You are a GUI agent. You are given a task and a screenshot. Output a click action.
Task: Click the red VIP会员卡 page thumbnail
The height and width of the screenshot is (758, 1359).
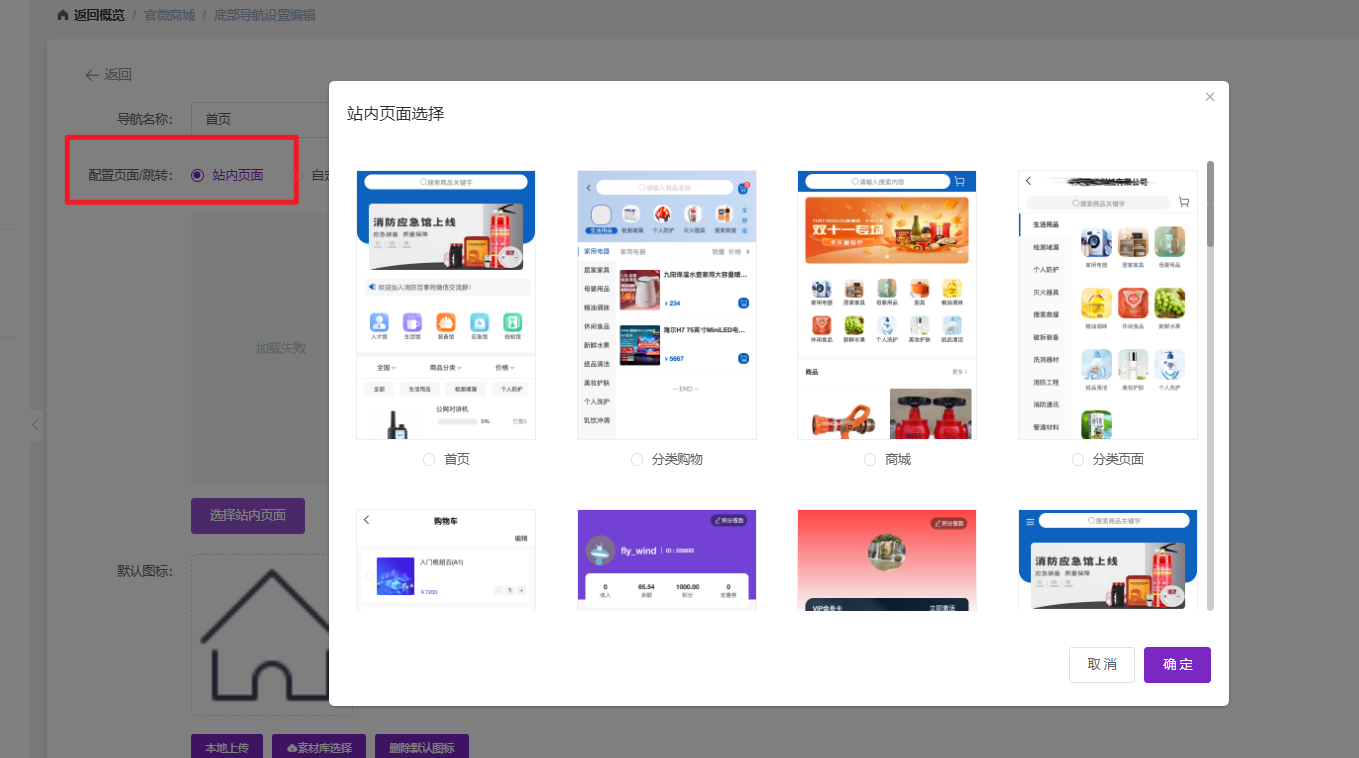pos(887,560)
